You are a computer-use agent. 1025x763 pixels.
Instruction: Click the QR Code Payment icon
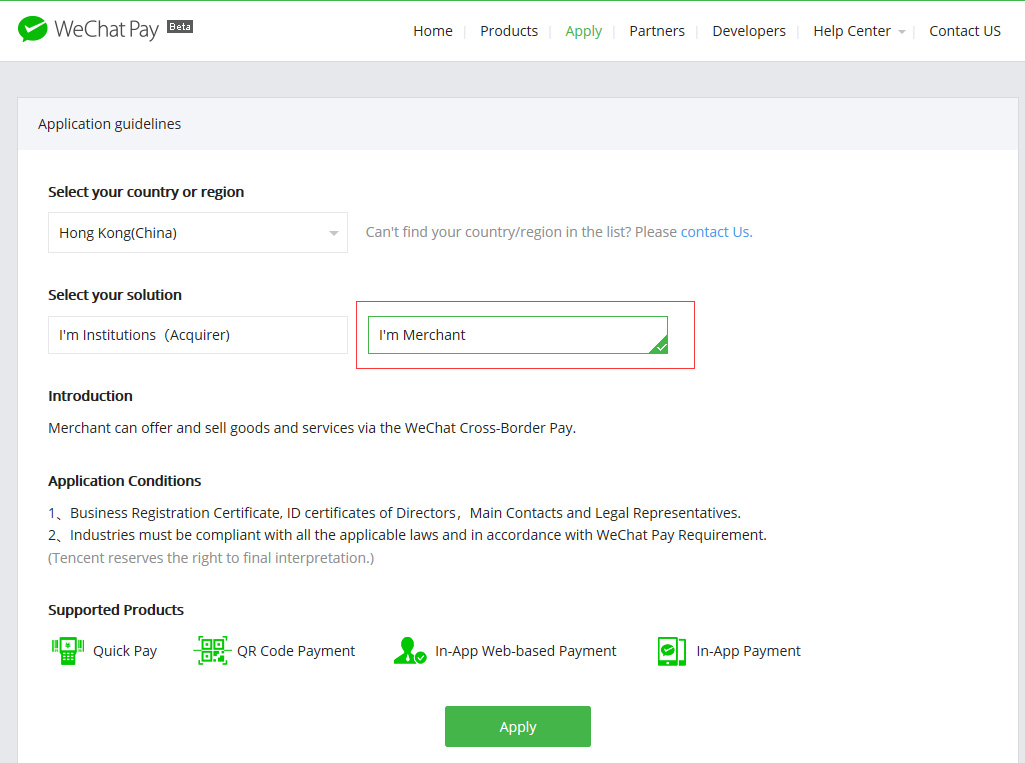(212, 651)
